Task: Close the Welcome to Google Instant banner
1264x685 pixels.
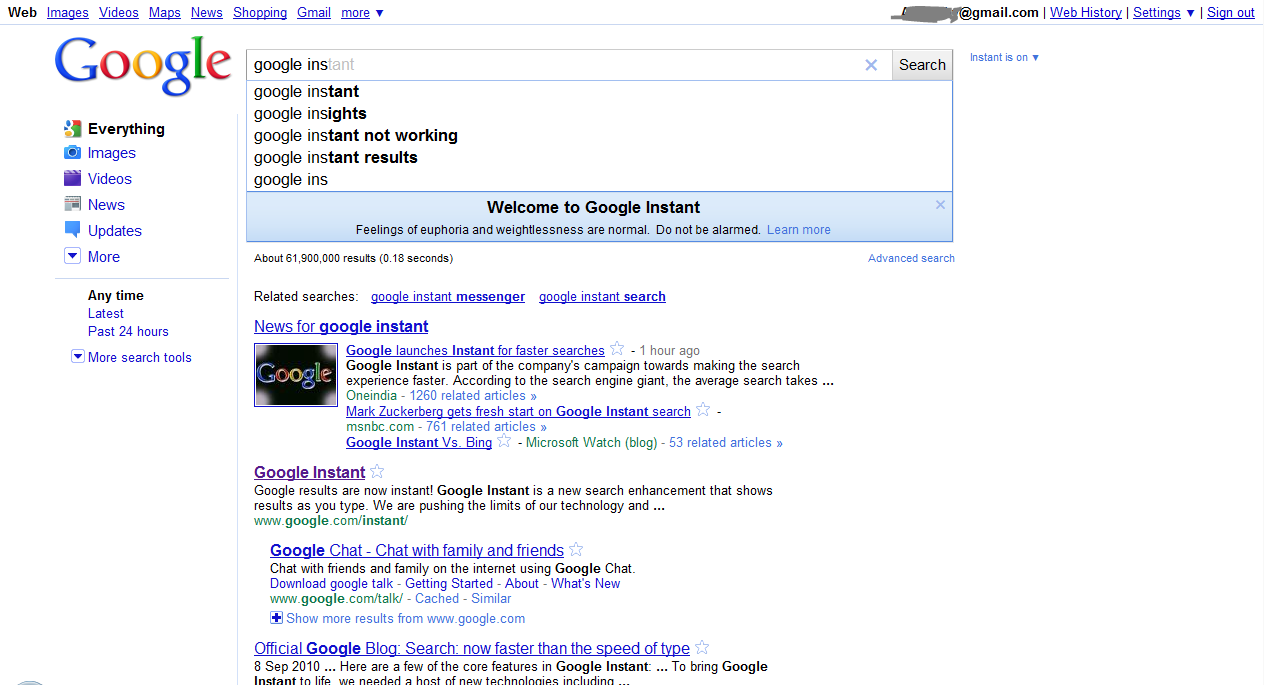Action: 940,205
